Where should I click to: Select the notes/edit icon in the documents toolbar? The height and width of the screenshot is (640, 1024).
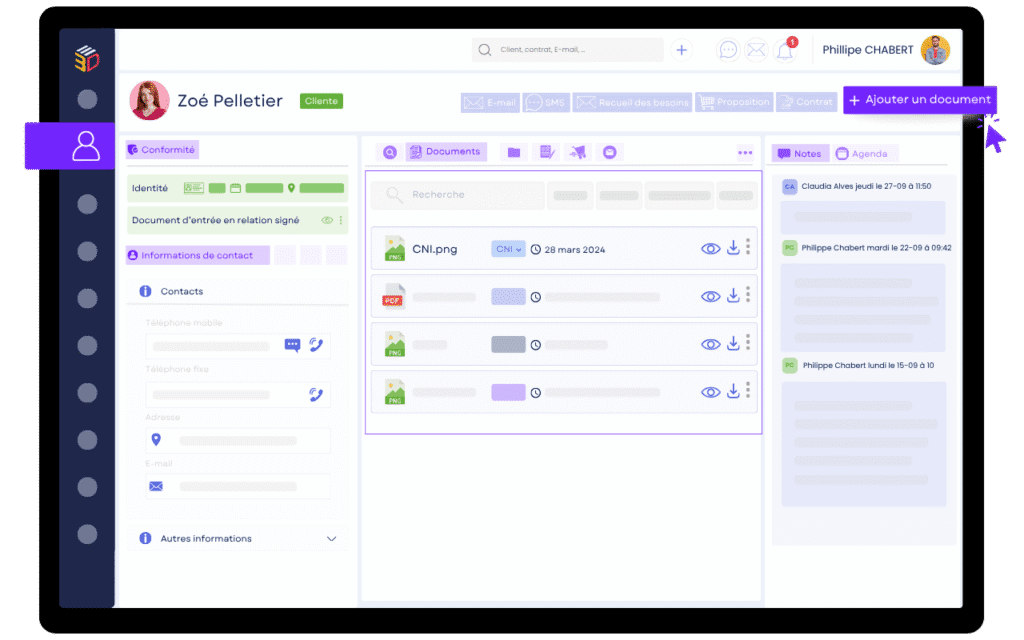point(545,151)
